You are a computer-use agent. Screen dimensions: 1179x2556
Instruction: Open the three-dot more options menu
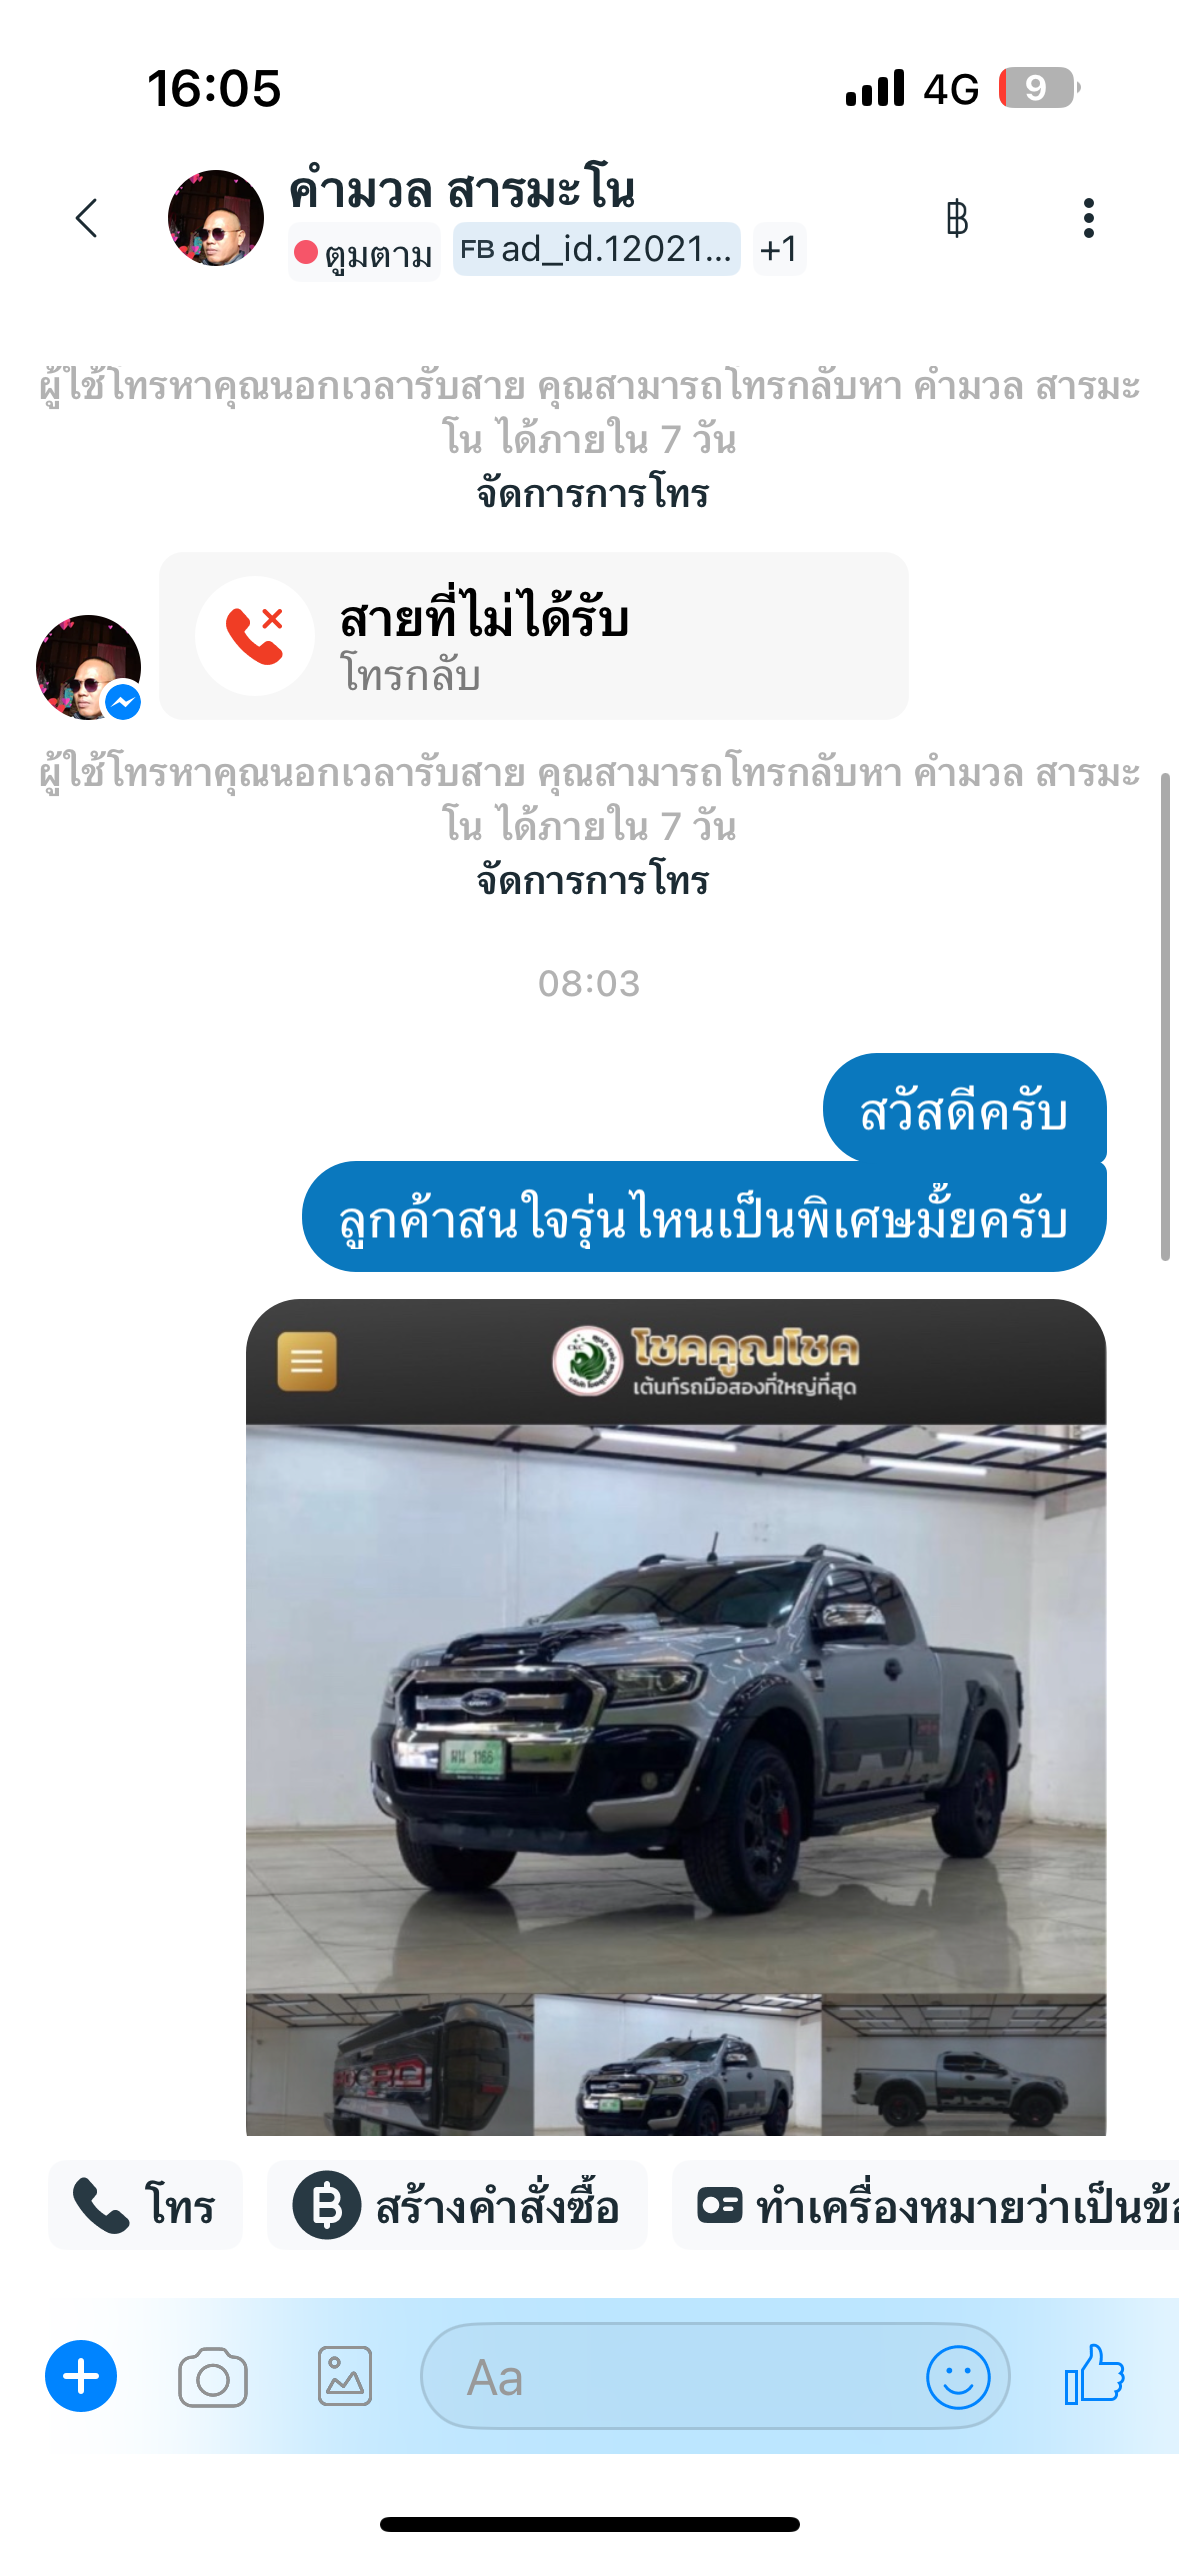pyautogui.click(x=1088, y=218)
